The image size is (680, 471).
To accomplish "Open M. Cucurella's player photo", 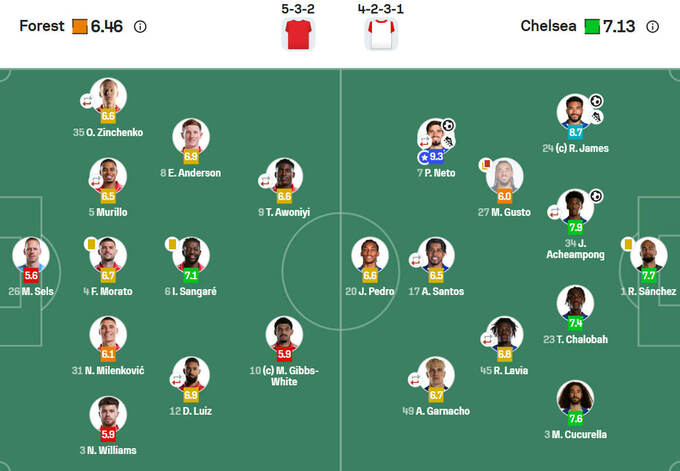I will coord(575,399).
